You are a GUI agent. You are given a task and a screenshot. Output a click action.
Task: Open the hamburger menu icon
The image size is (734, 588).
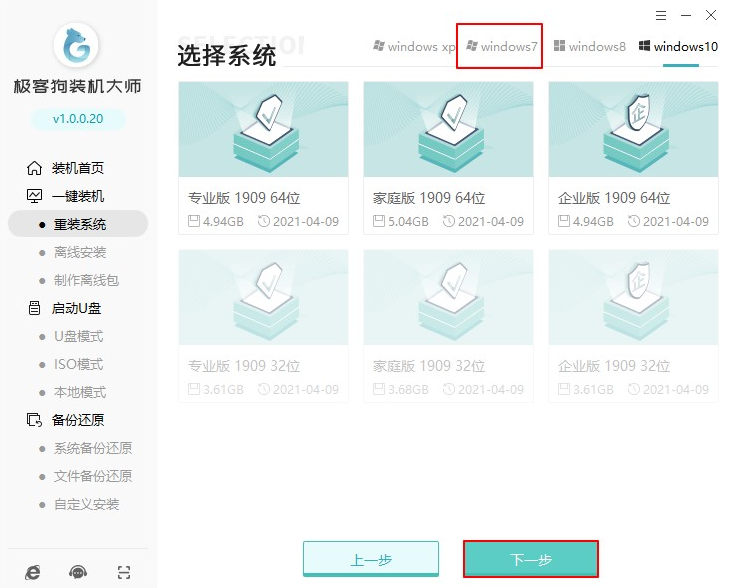click(661, 15)
